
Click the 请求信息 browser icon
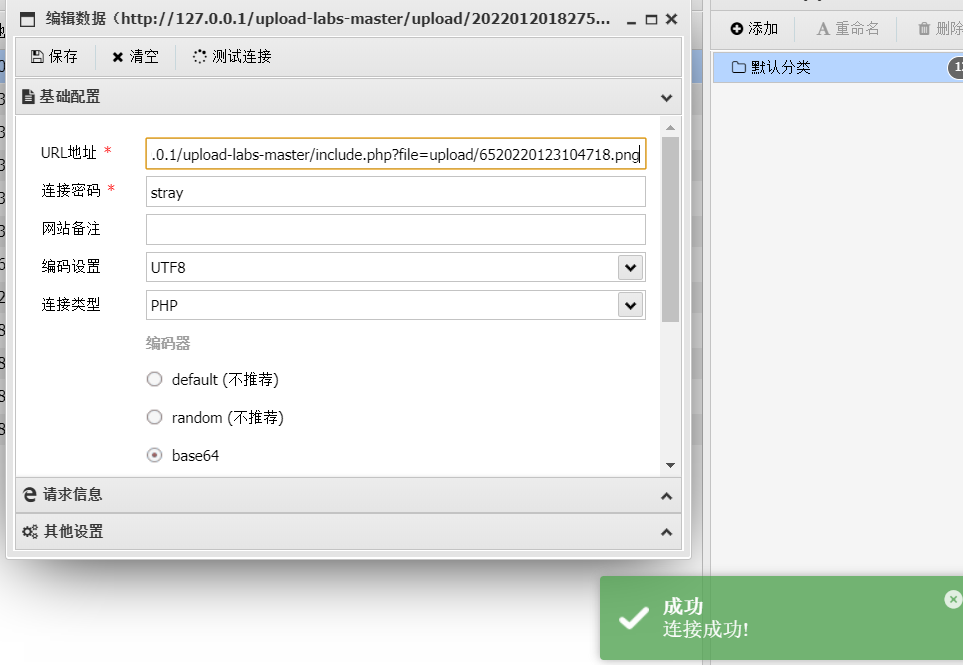29,494
